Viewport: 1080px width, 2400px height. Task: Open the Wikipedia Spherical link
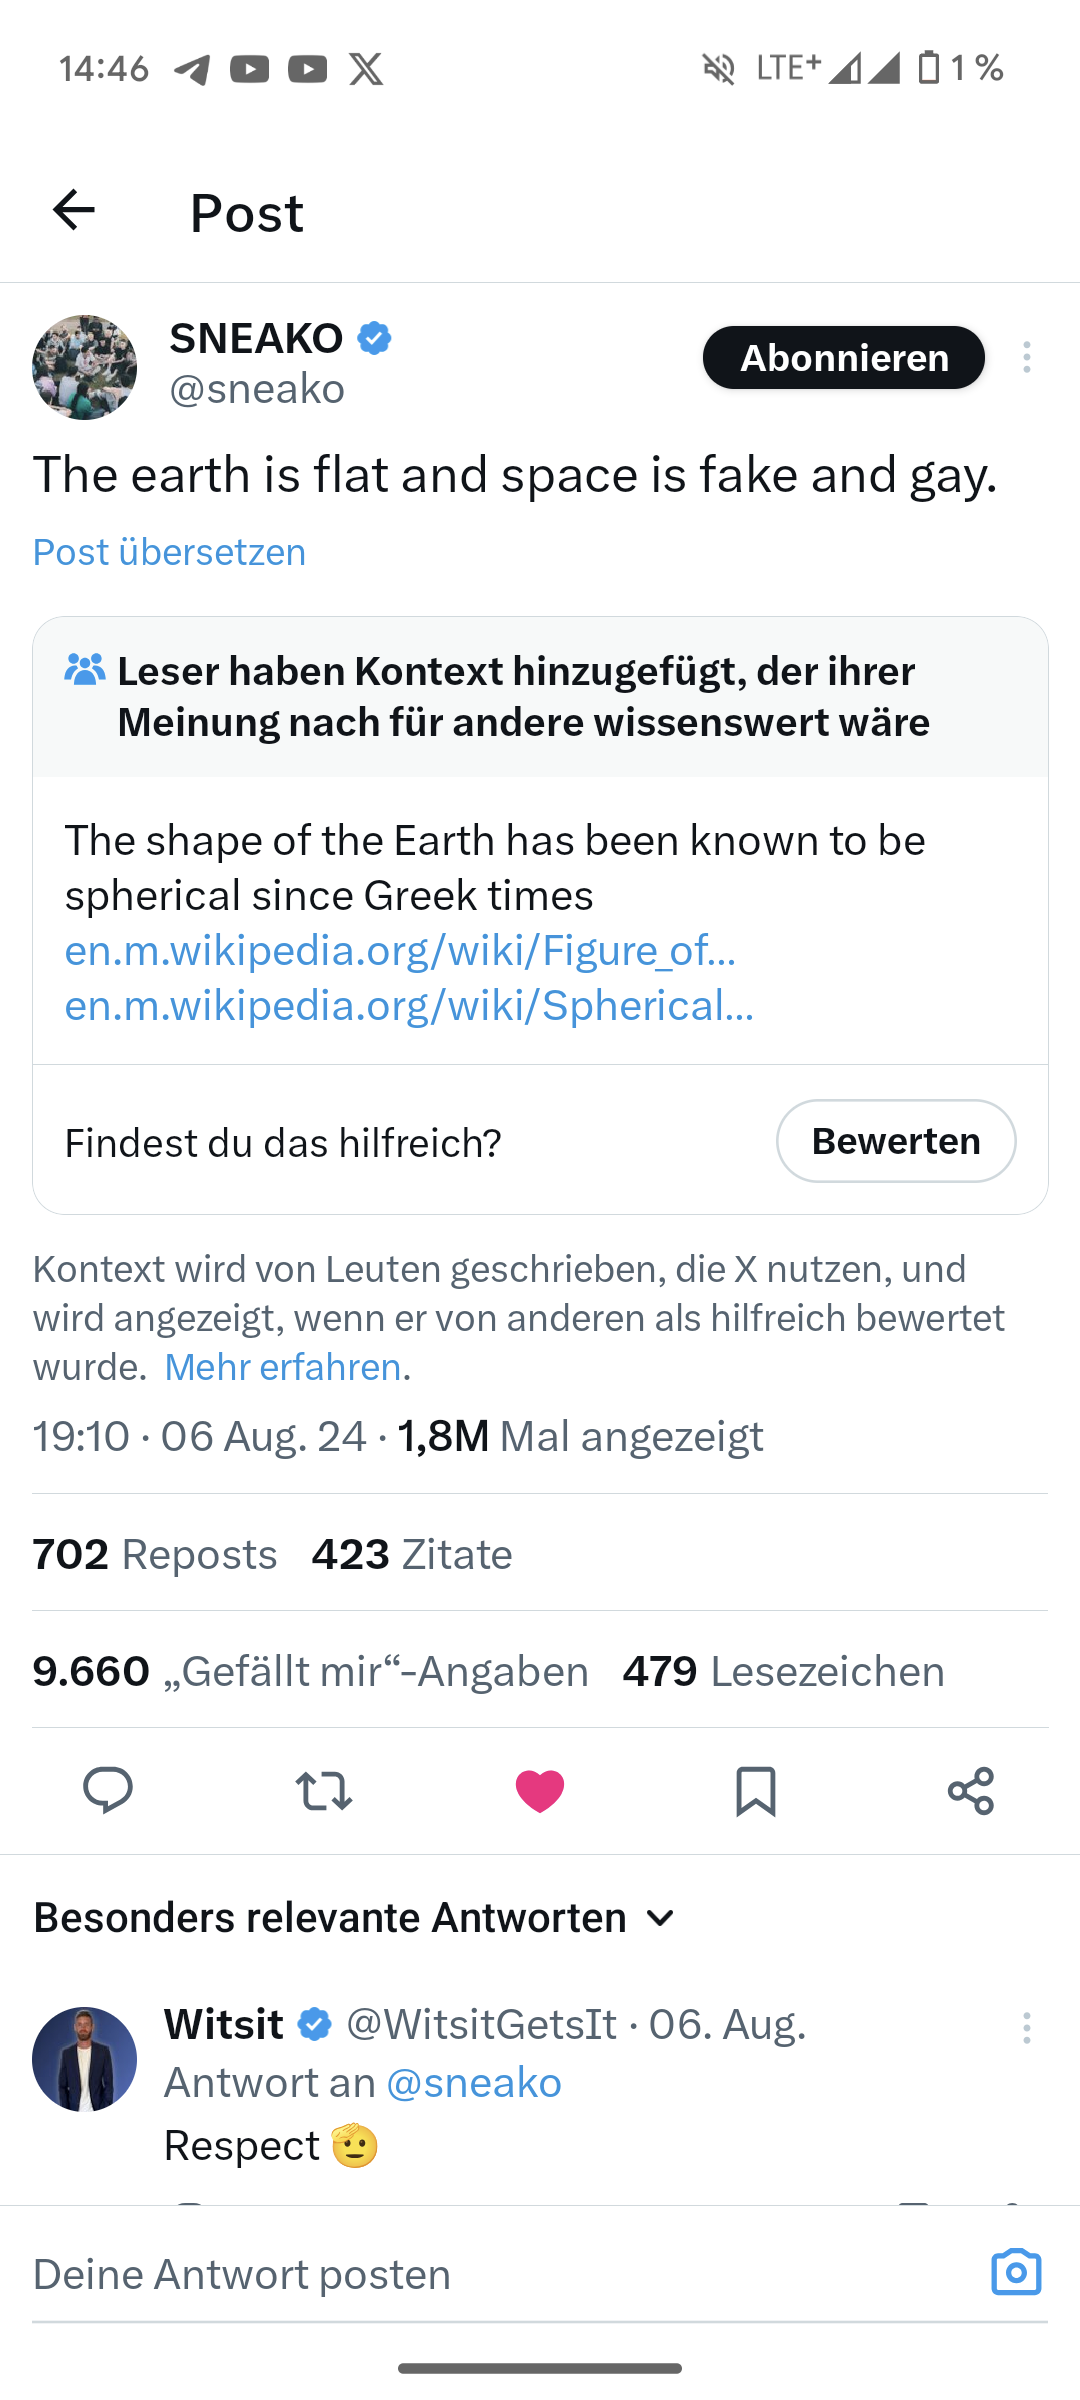(x=409, y=1005)
